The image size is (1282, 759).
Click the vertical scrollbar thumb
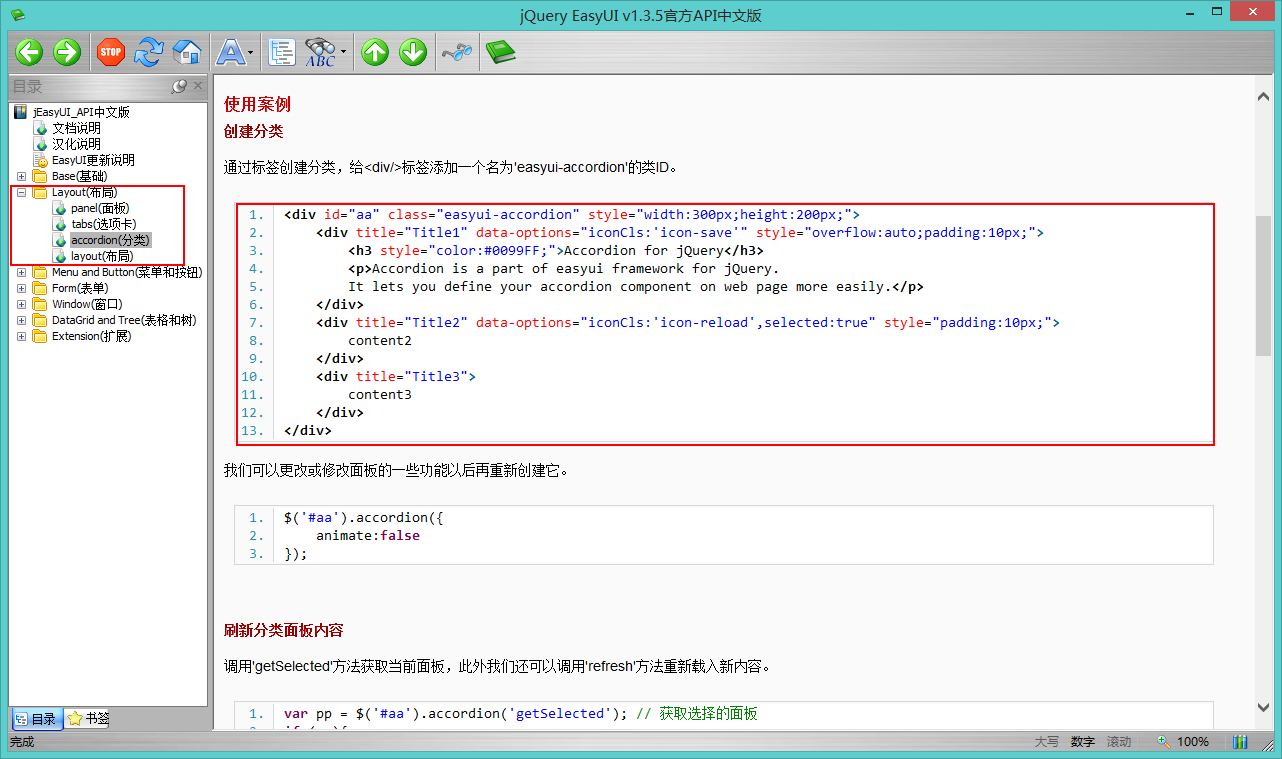click(x=1262, y=285)
